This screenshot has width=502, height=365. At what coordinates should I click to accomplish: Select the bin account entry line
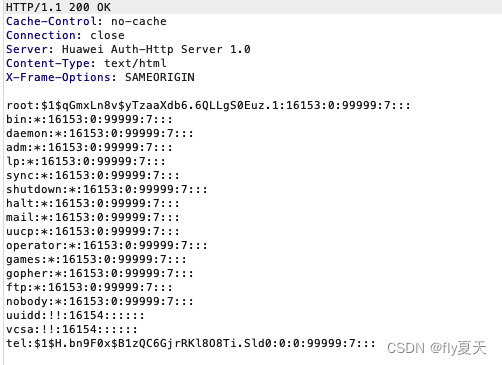pos(89,119)
